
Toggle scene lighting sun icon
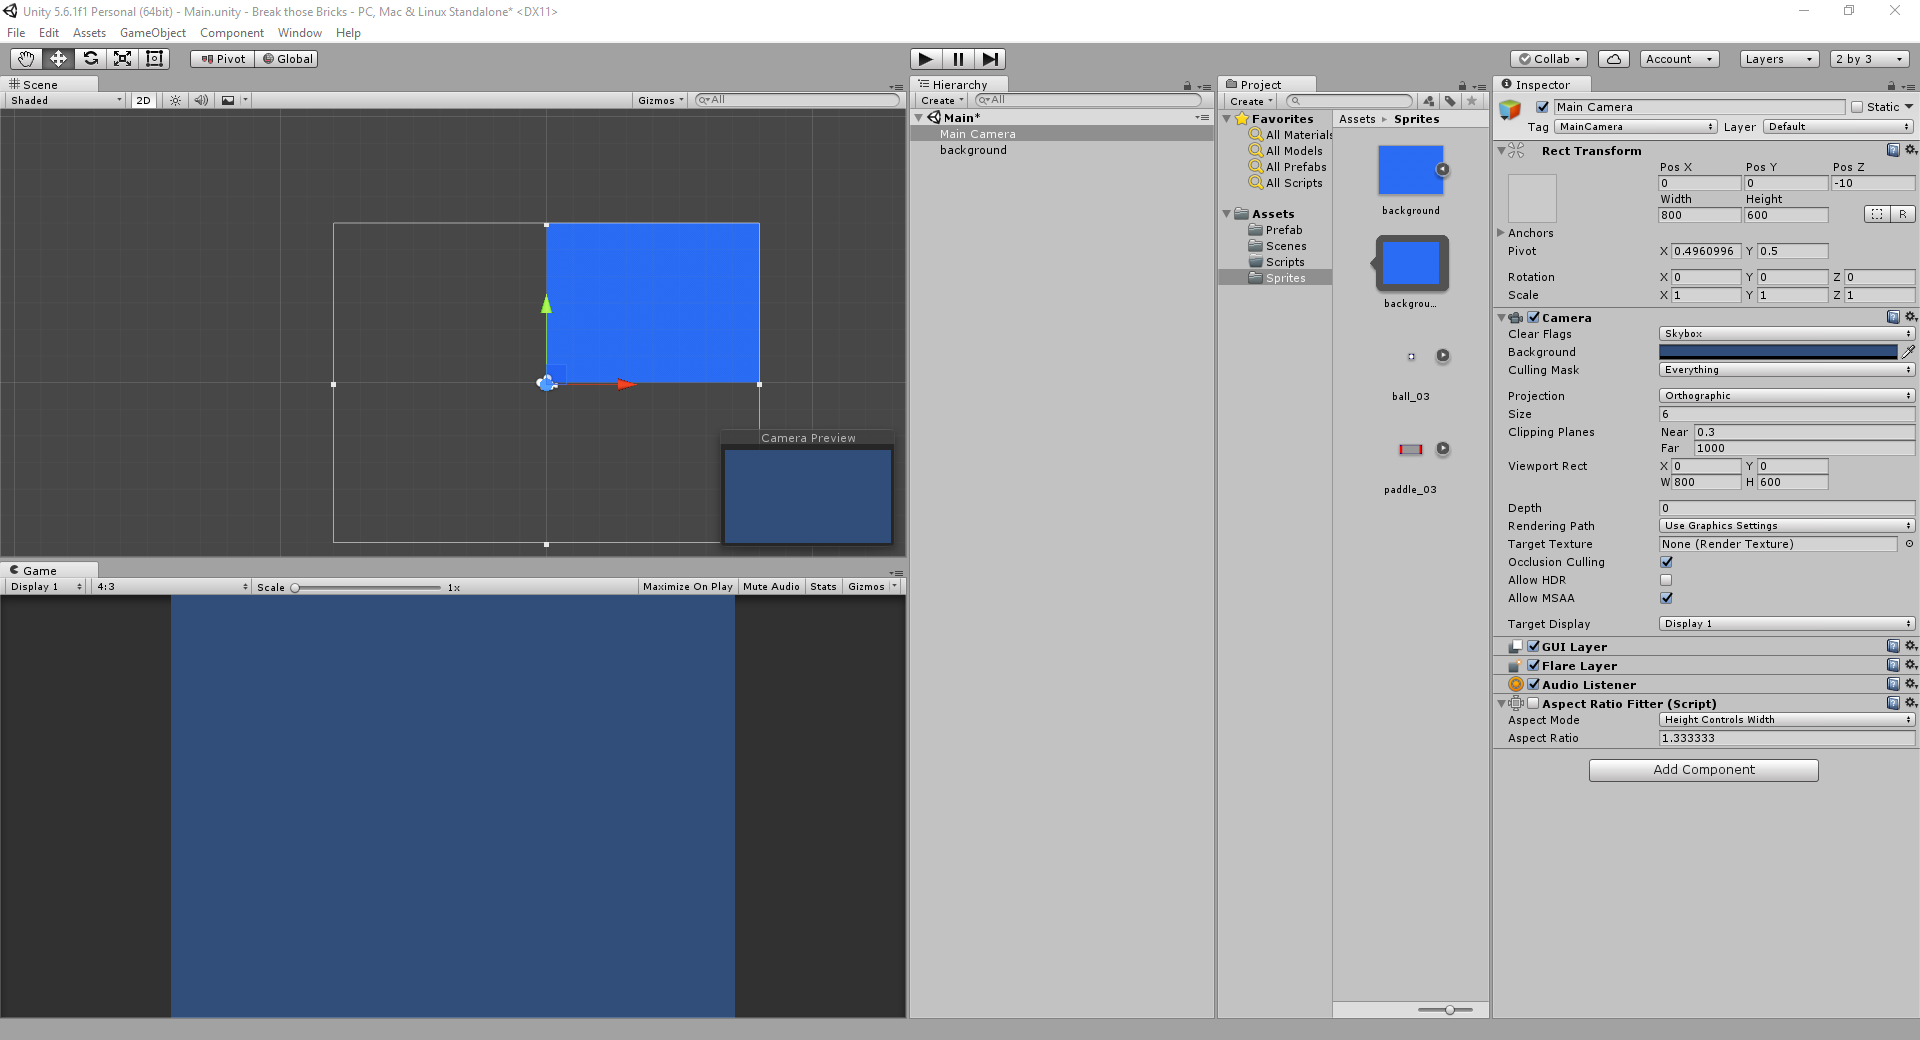176,100
